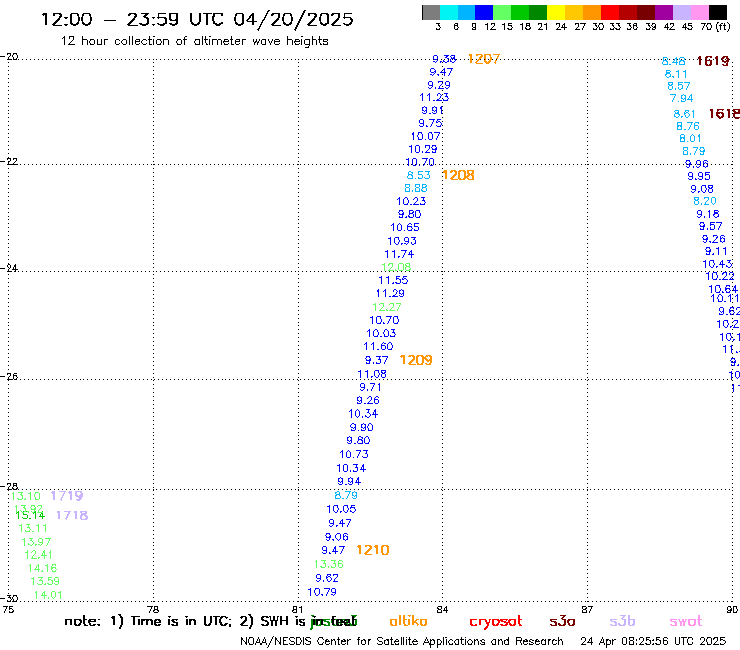Screen dimensions: 740x650
Task: Pick the bright red swatch in the color scale
Action: tap(610, 12)
